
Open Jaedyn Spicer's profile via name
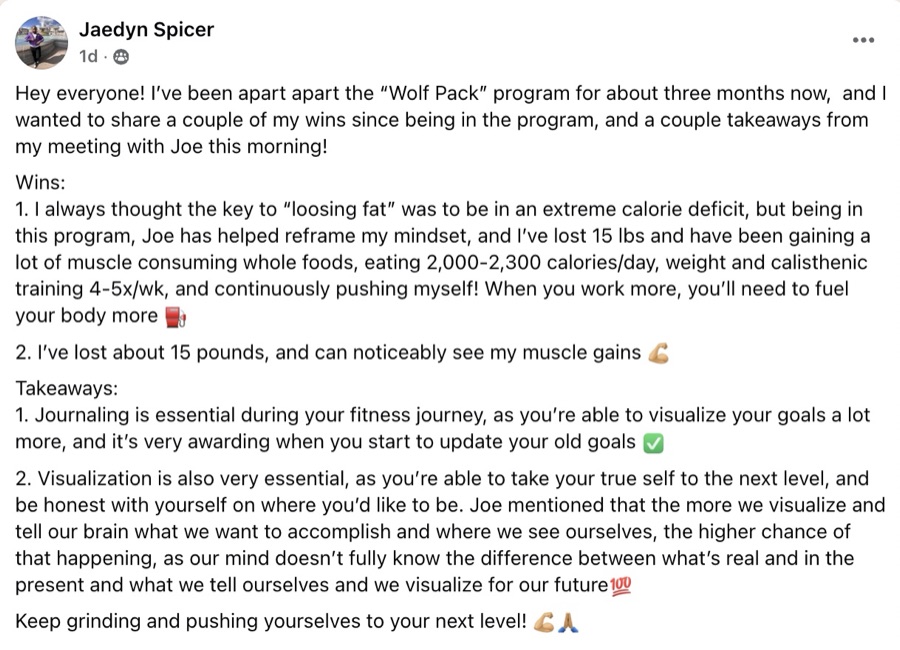pos(146,29)
